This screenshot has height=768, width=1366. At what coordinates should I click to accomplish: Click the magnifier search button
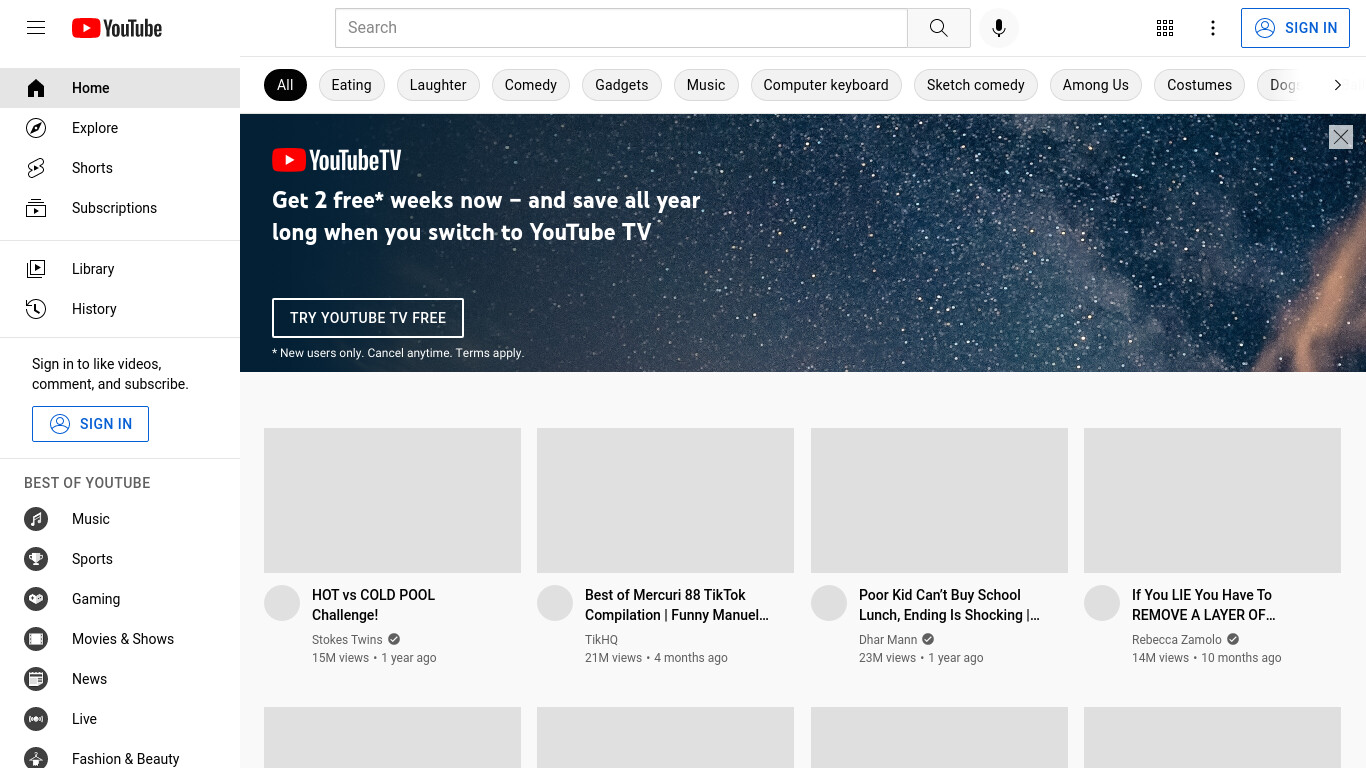(938, 28)
